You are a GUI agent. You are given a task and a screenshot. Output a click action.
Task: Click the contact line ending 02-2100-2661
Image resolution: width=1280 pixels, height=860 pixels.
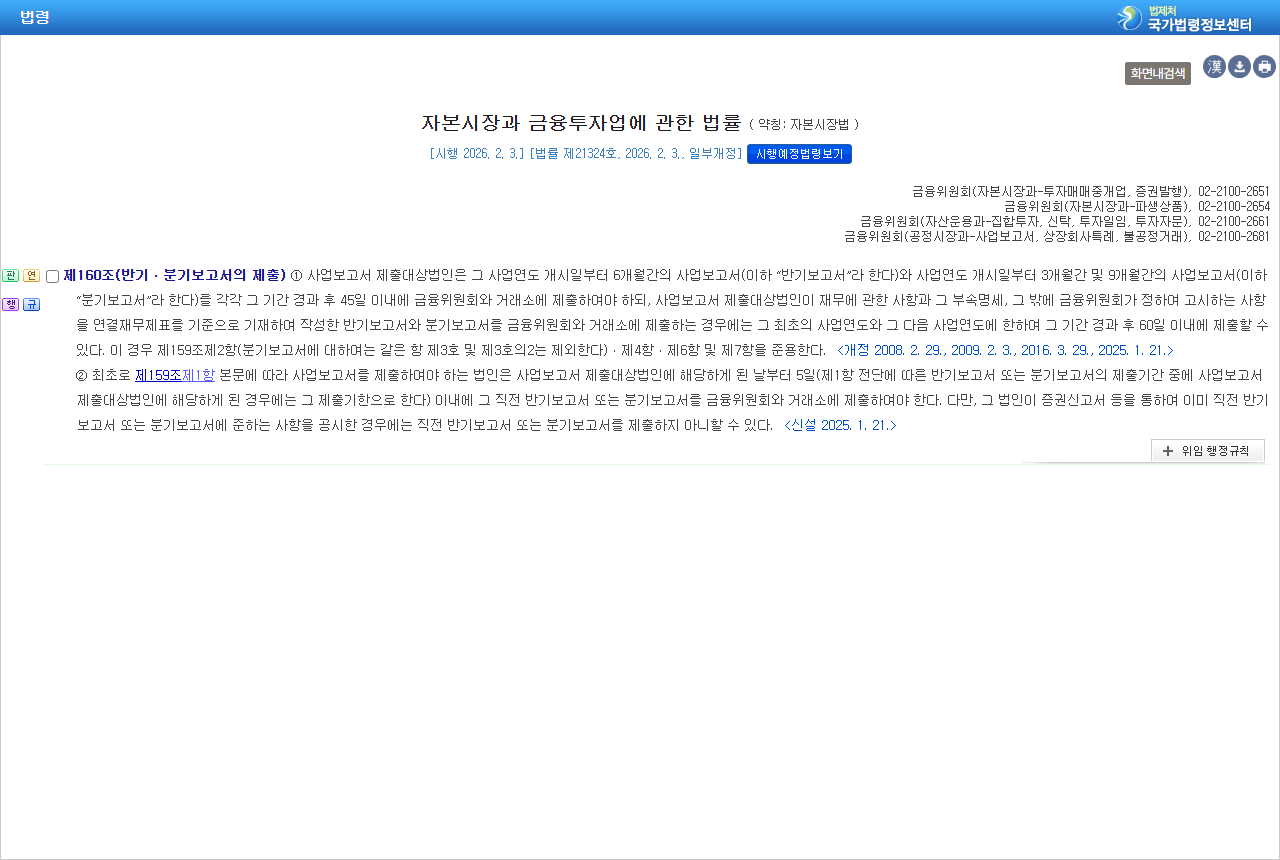coord(1065,221)
